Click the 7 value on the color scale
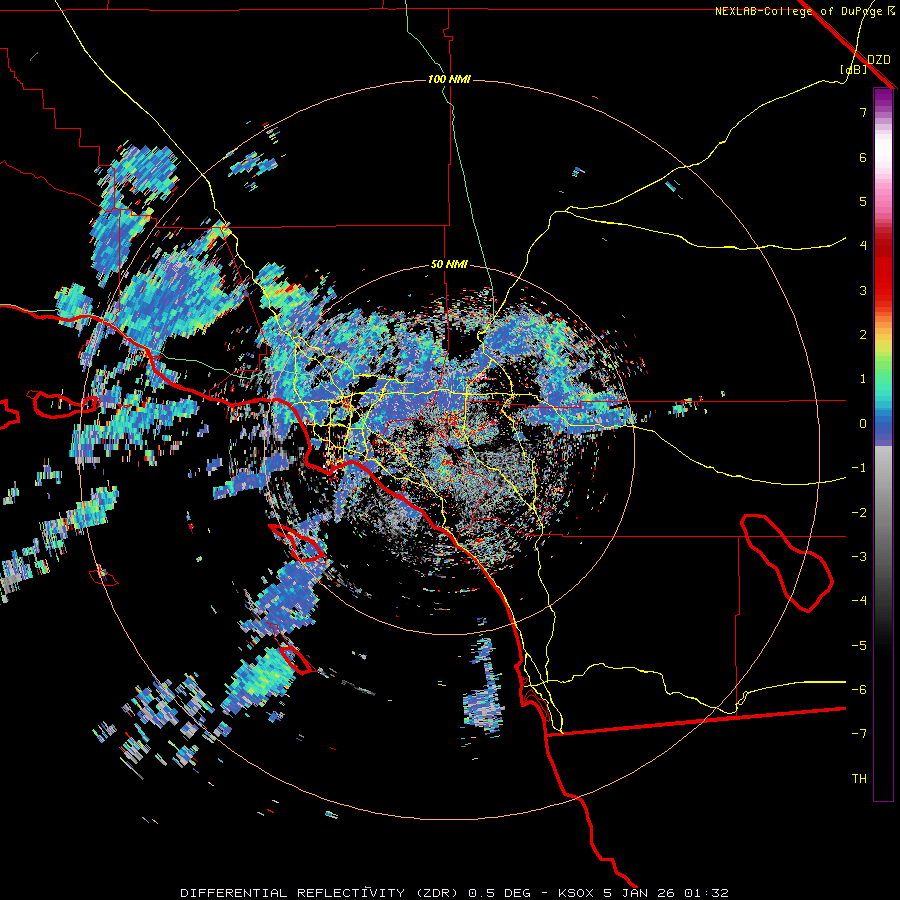 pos(863,112)
